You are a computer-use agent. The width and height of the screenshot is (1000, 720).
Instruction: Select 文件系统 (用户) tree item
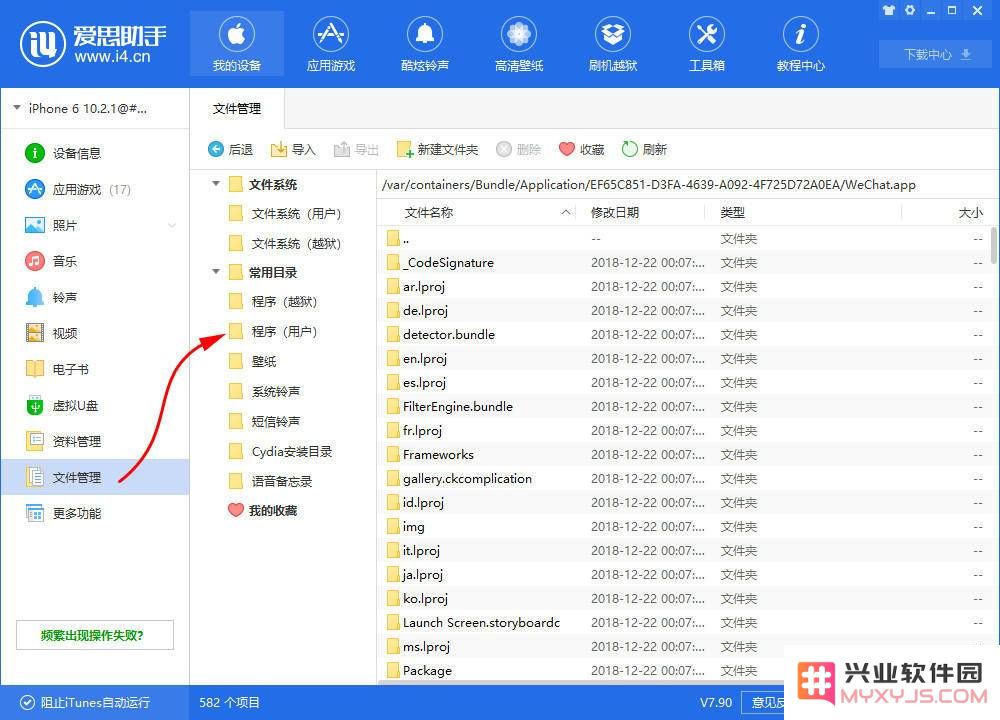tap(285, 214)
